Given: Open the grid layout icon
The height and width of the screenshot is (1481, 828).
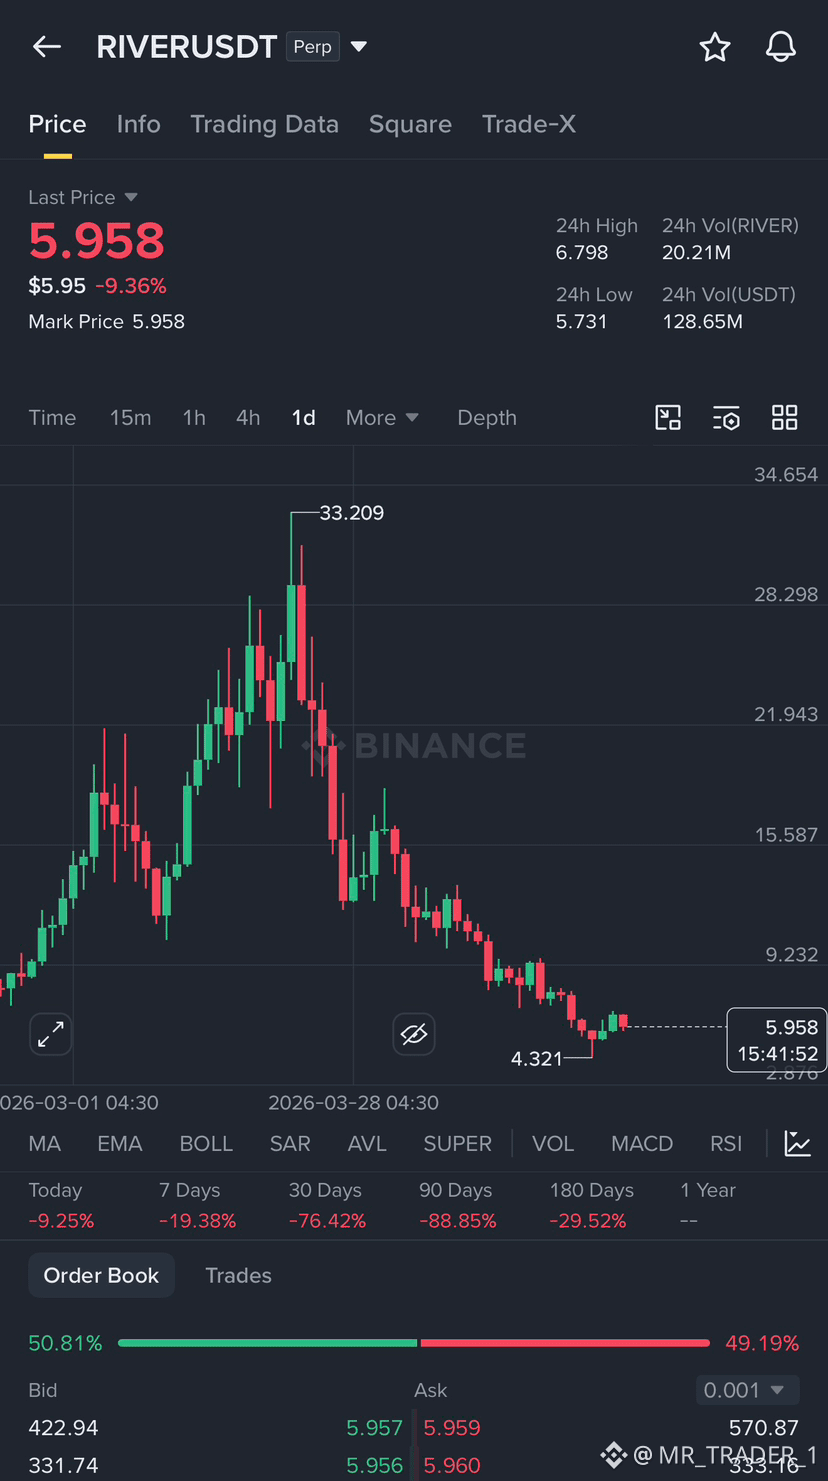Looking at the screenshot, I should point(785,418).
